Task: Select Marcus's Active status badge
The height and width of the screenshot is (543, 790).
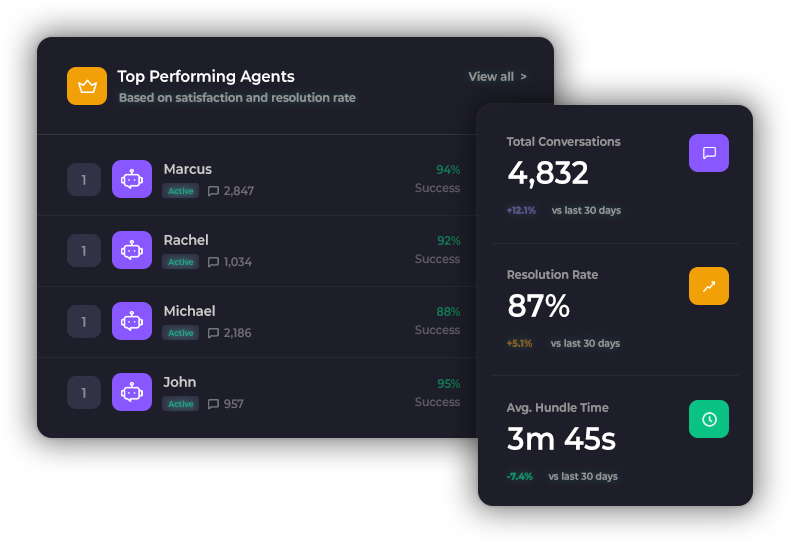Action: pyautogui.click(x=181, y=191)
